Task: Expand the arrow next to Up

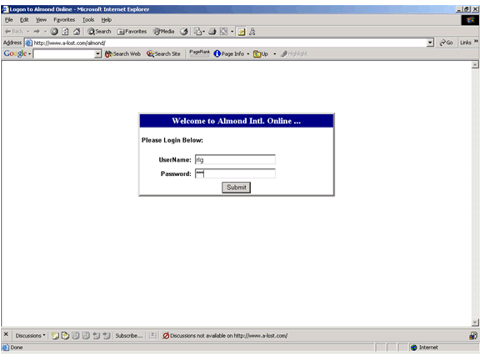Action: tap(275, 54)
